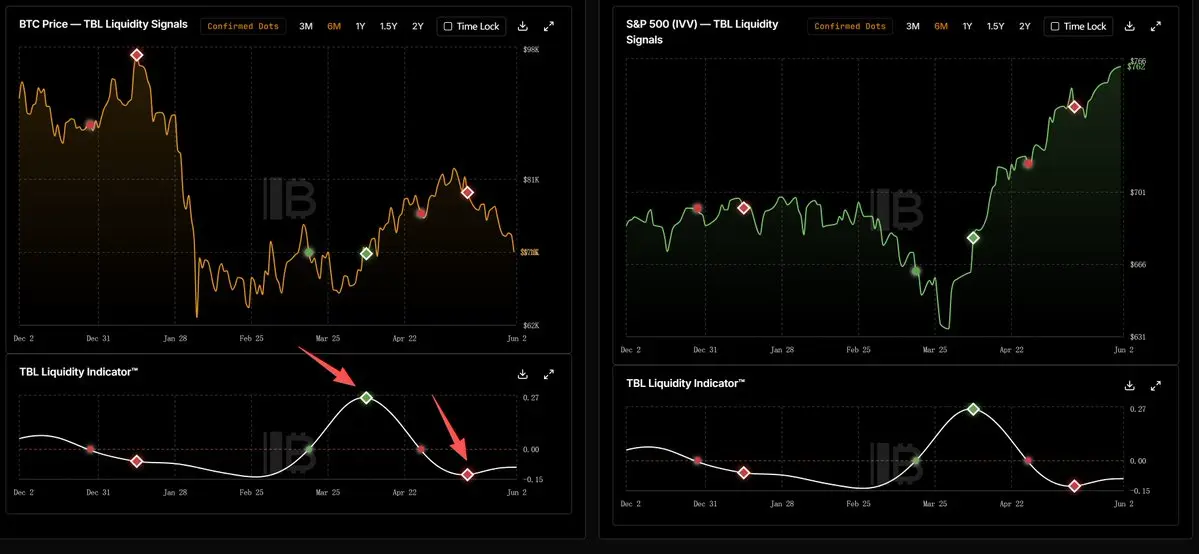Download the S&P 500 chart
The image size is (1199, 554).
point(1129,26)
